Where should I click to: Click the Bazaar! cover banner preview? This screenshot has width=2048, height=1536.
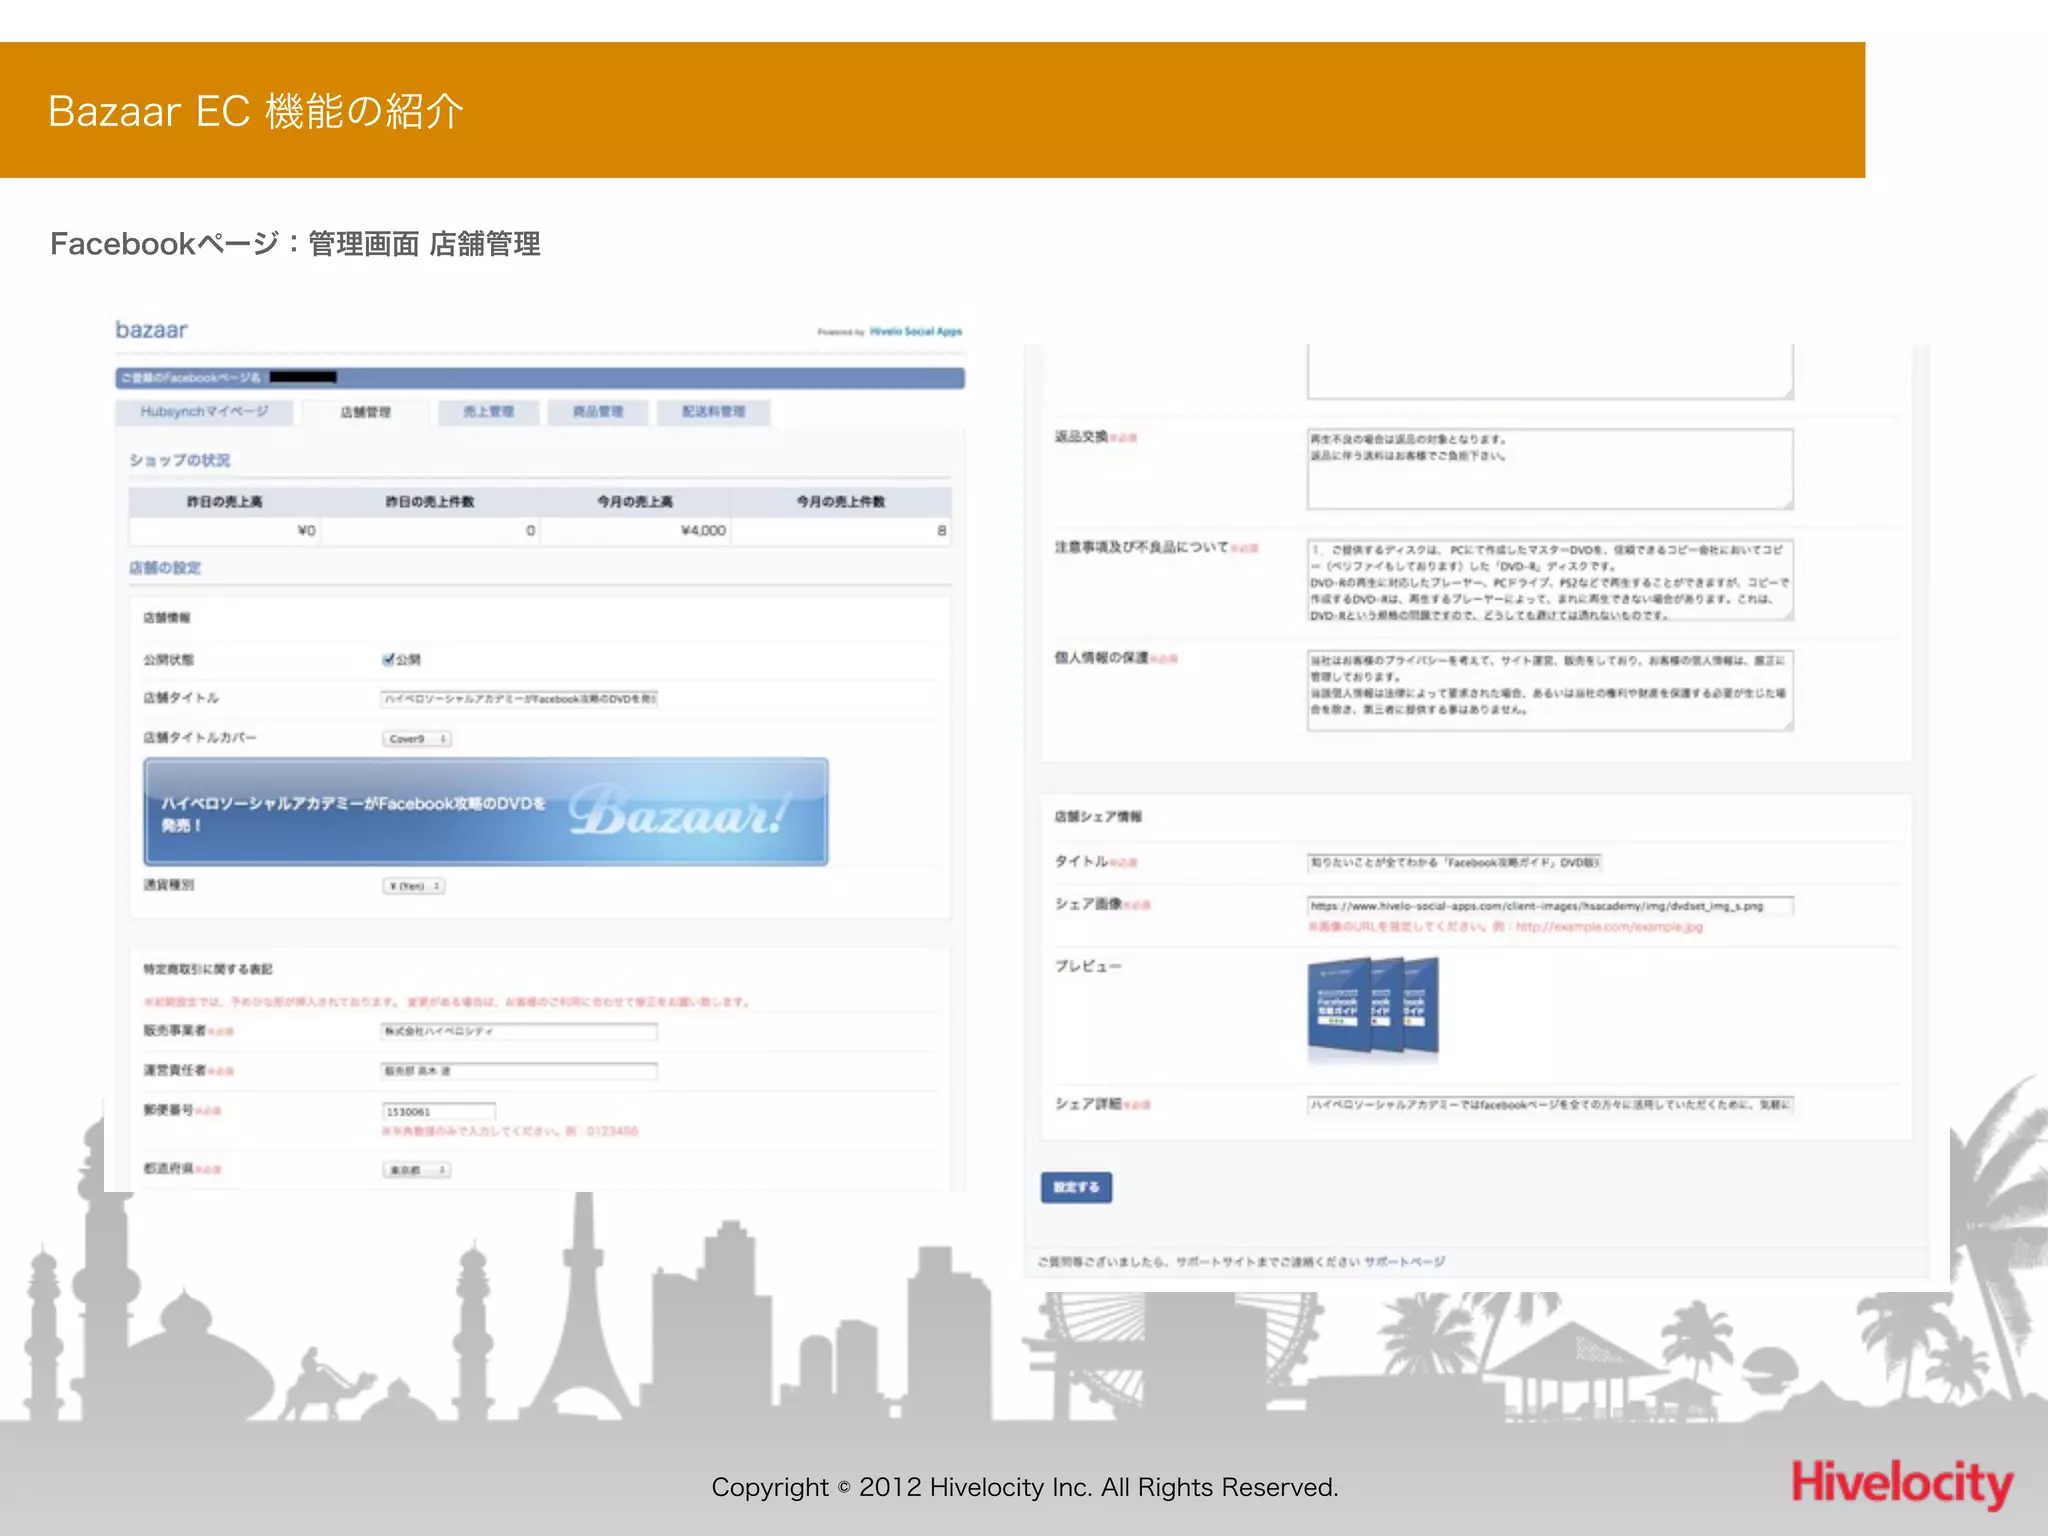pos(486,812)
